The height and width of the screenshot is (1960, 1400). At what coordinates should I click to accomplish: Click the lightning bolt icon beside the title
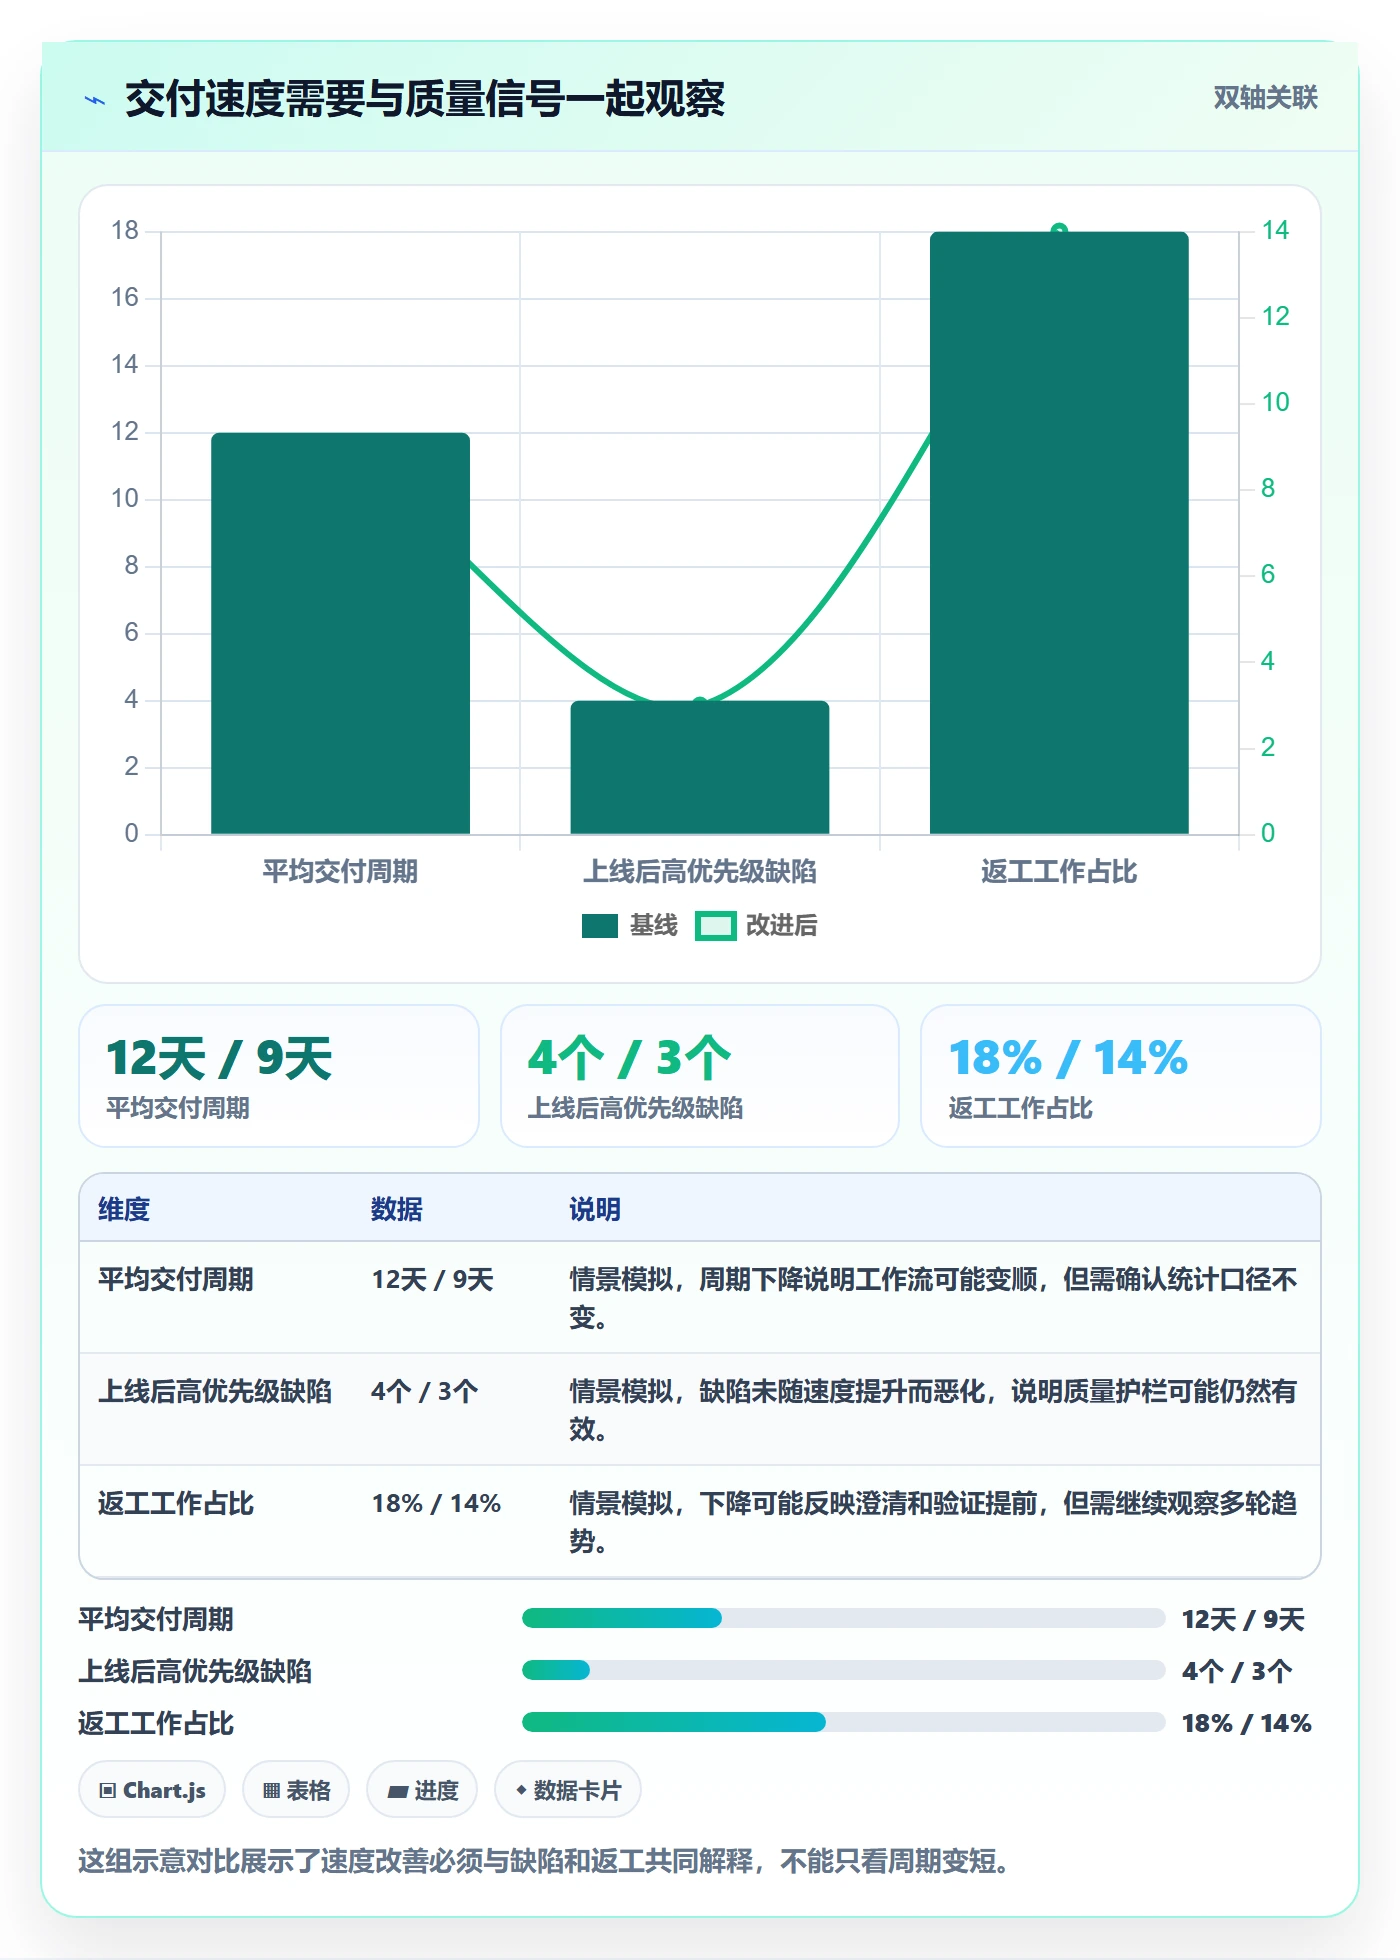[x=95, y=100]
